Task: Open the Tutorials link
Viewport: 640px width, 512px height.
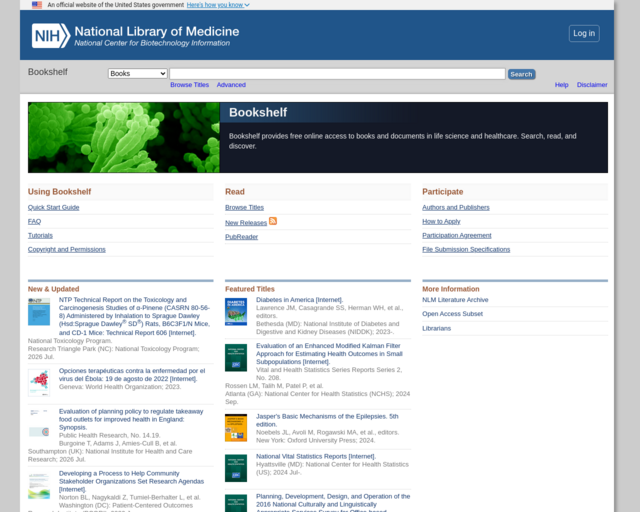Action: (x=40, y=236)
